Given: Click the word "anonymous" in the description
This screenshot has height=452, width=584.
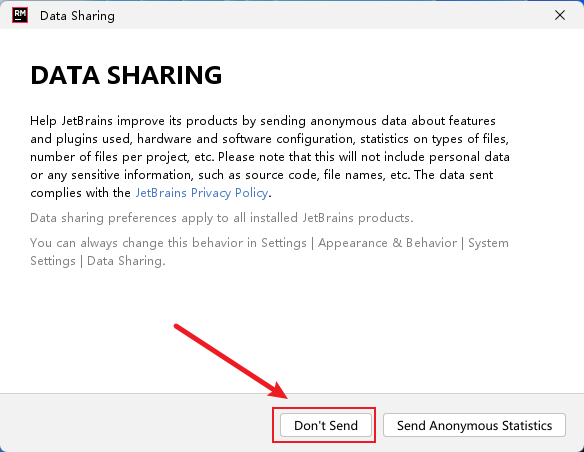Looking at the screenshot, I should click(343, 121).
